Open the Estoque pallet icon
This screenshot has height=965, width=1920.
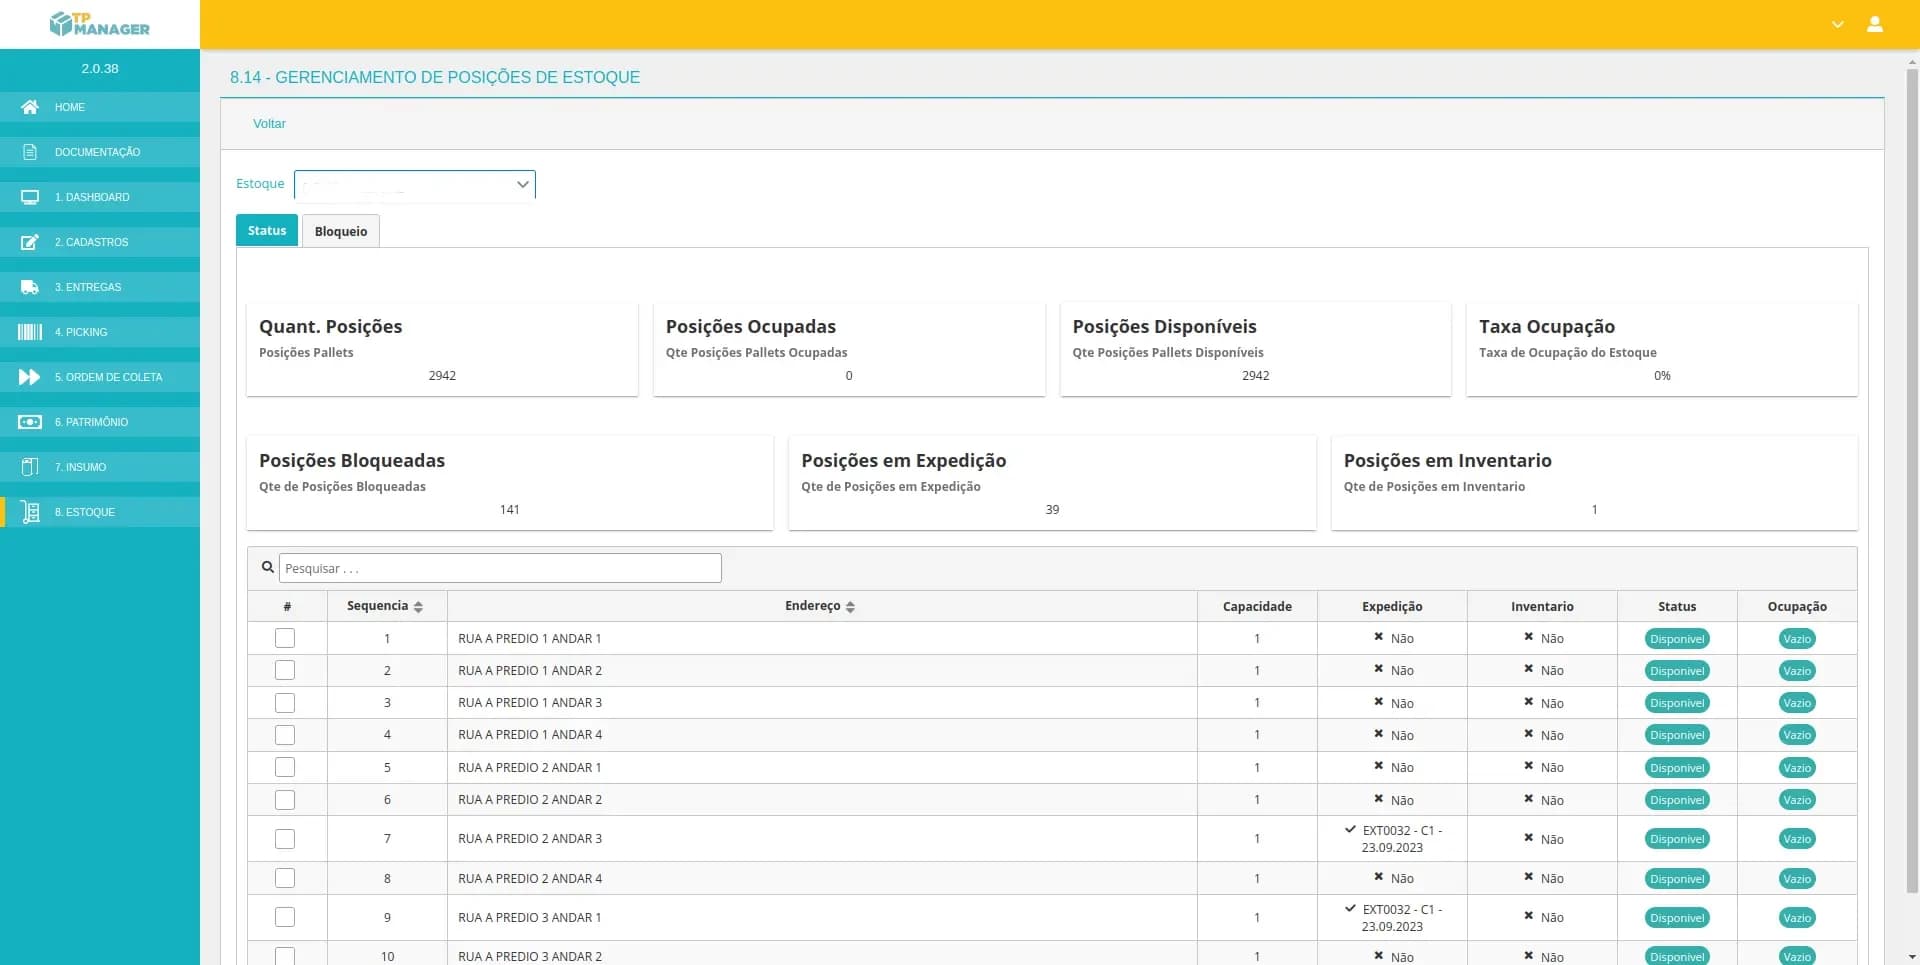coord(30,512)
